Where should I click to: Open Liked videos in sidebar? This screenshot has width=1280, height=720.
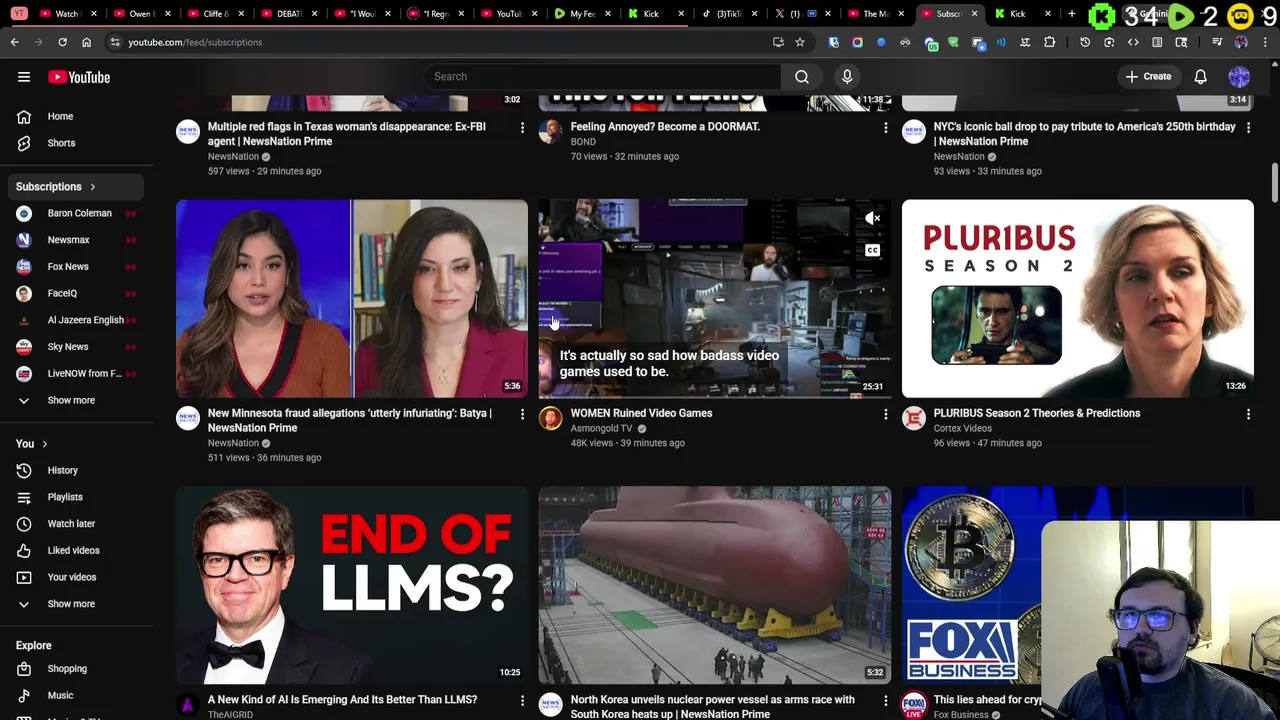pos(78,550)
